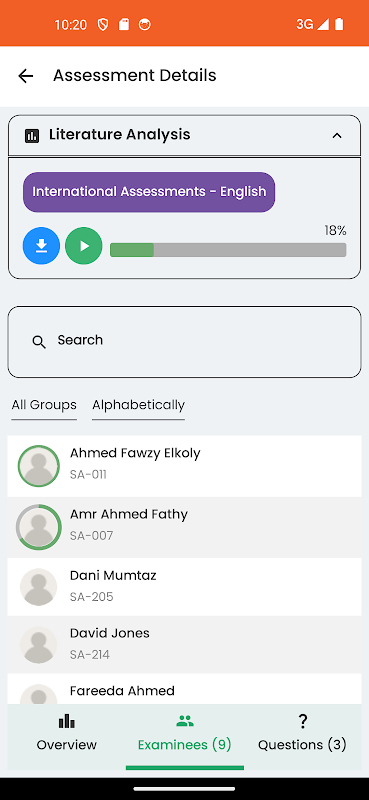This screenshot has width=369, height=800.
Task: Tap the Overview bar chart icon
Action: point(66,721)
